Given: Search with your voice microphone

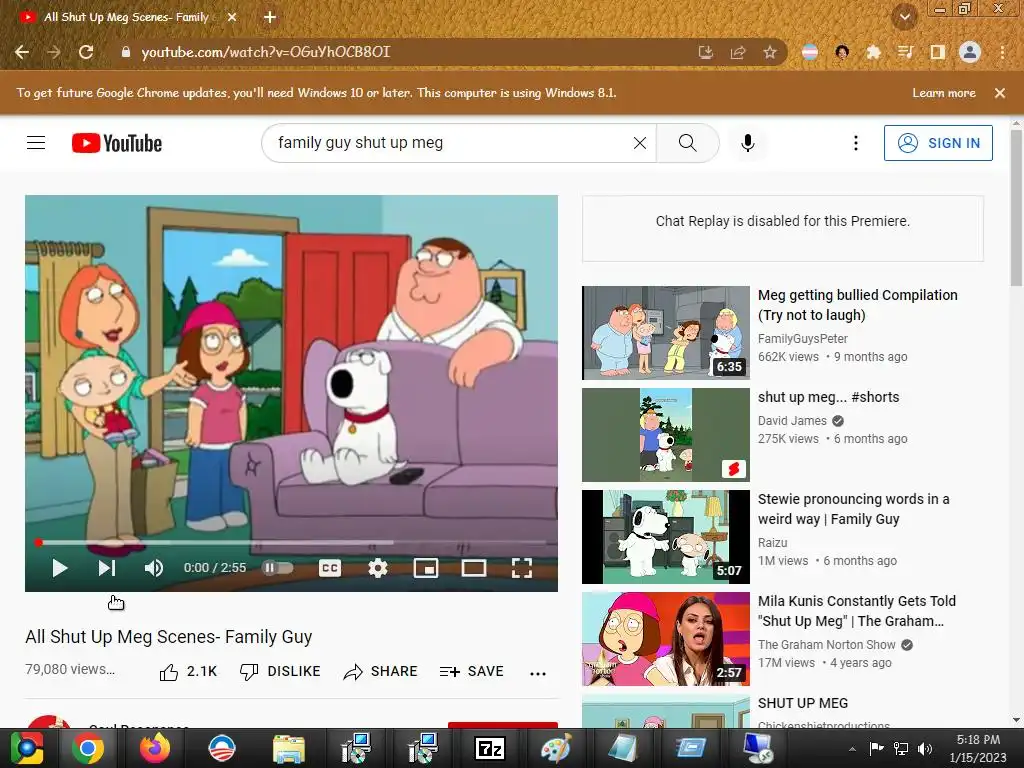Looking at the screenshot, I should (748, 142).
